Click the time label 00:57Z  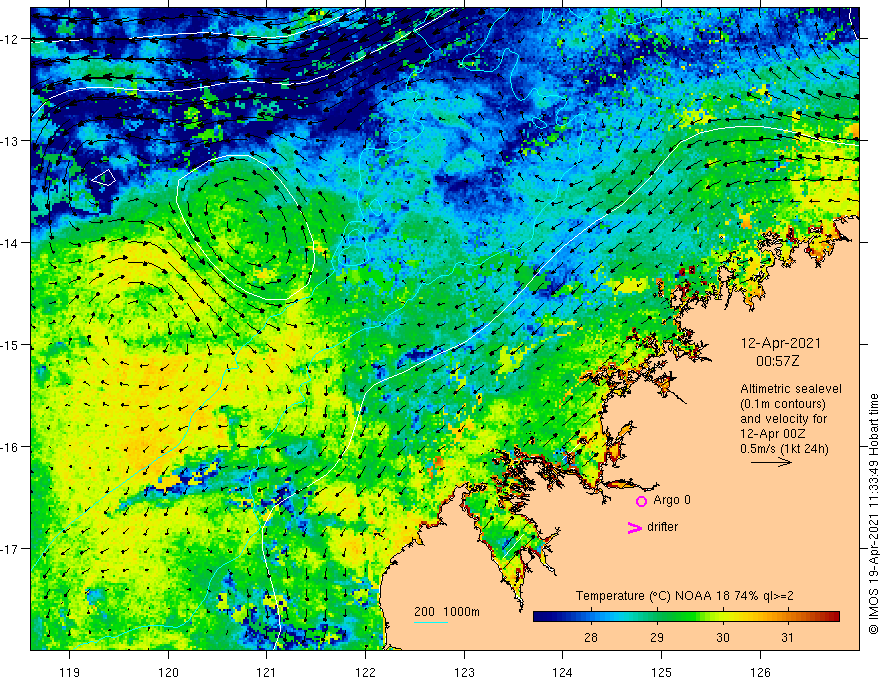point(777,361)
